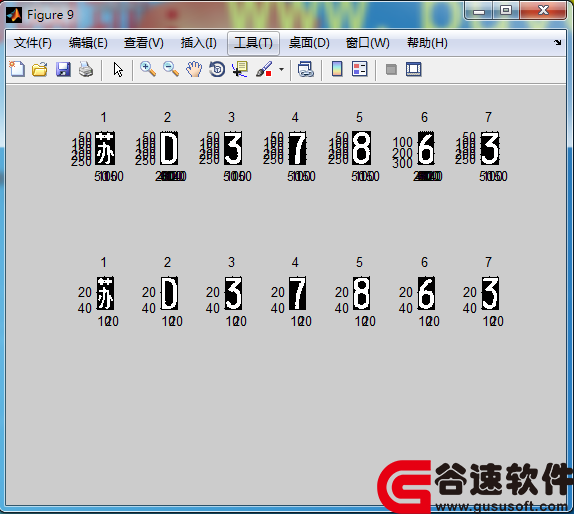Print the figure with the printer icon
The height and width of the screenshot is (514, 574).
point(86,69)
